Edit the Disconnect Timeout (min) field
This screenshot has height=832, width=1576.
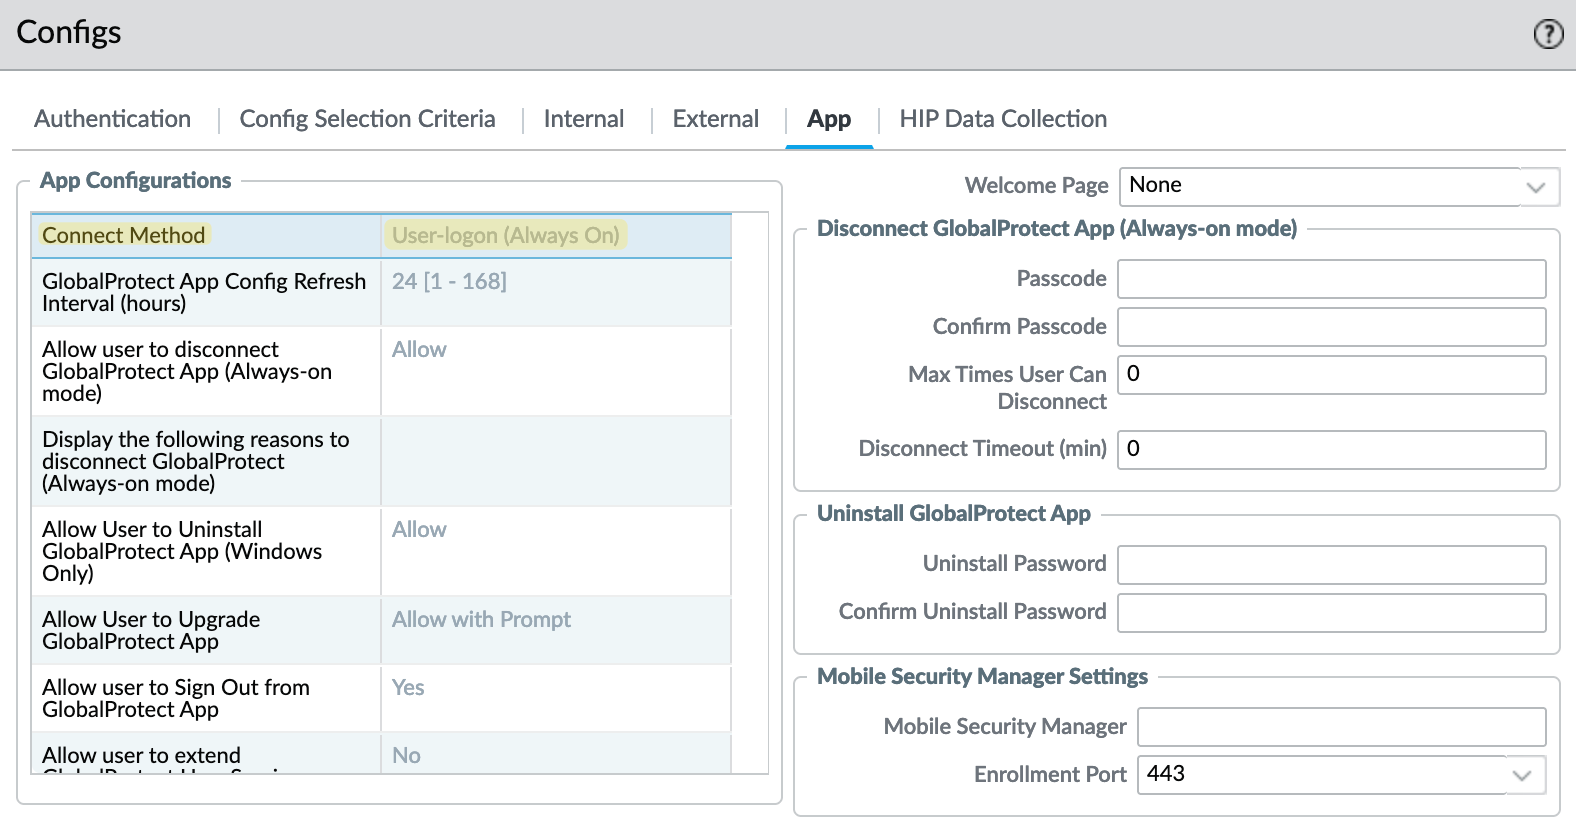click(x=1332, y=450)
